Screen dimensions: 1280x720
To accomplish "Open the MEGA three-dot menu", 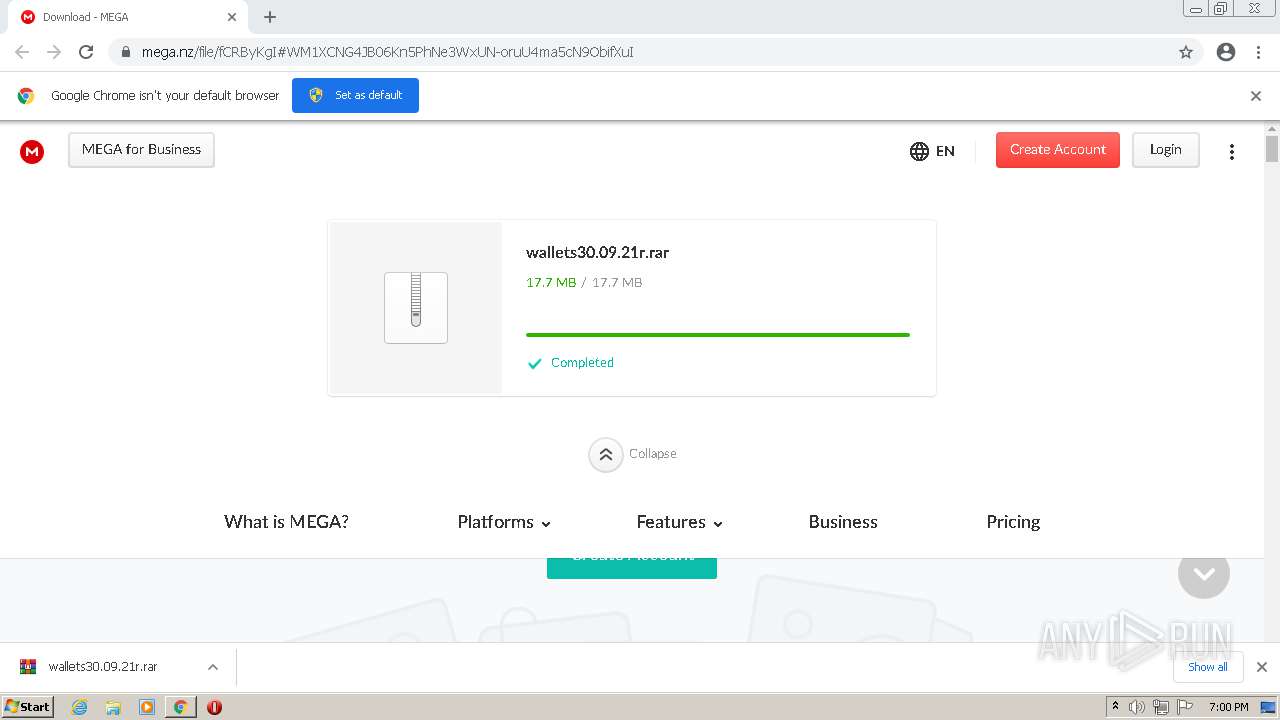I will [x=1232, y=151].
